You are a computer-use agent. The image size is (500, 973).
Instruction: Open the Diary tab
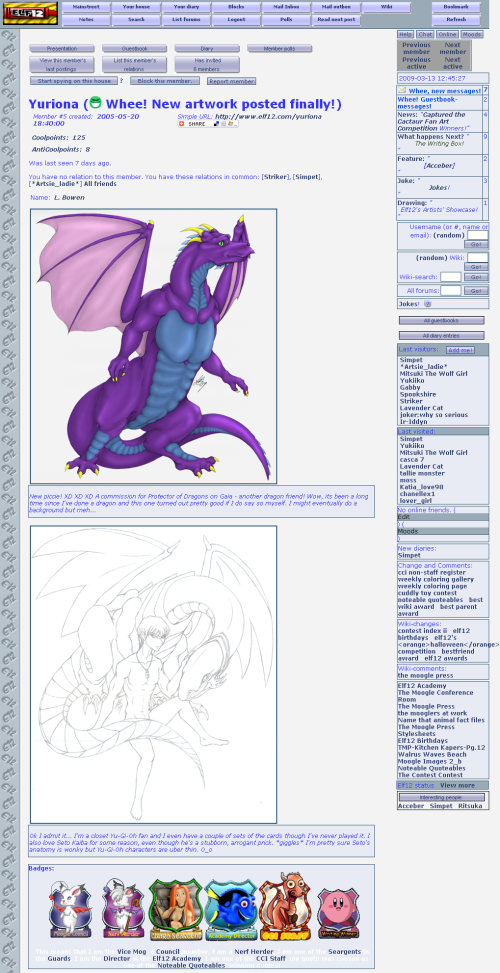coord(207,48)
